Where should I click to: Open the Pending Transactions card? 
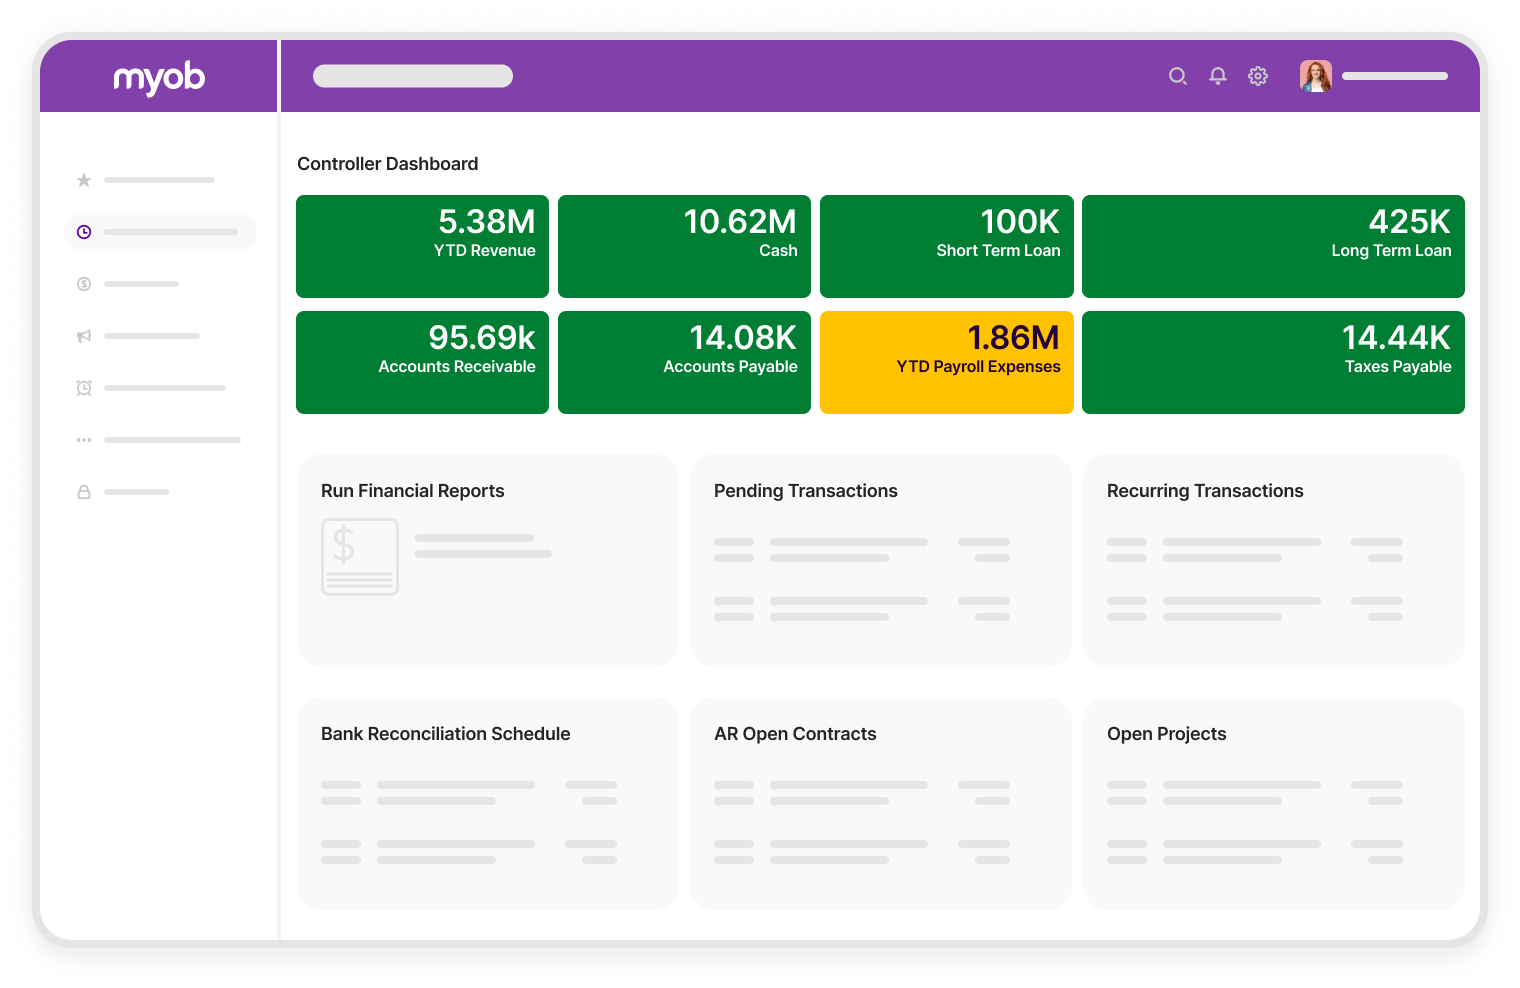click(x=880, y=560)
